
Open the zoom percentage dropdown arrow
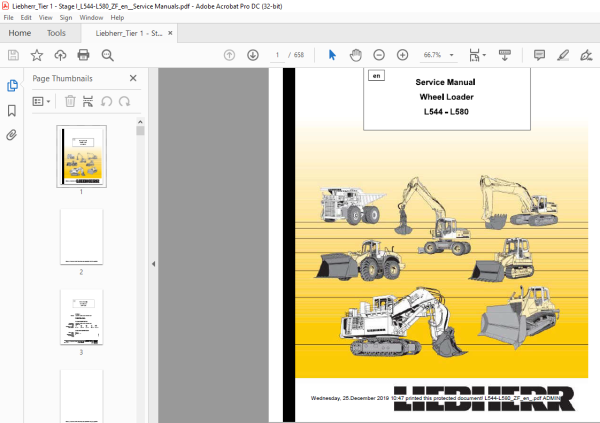pyautogui.click(x=452, y=55)
